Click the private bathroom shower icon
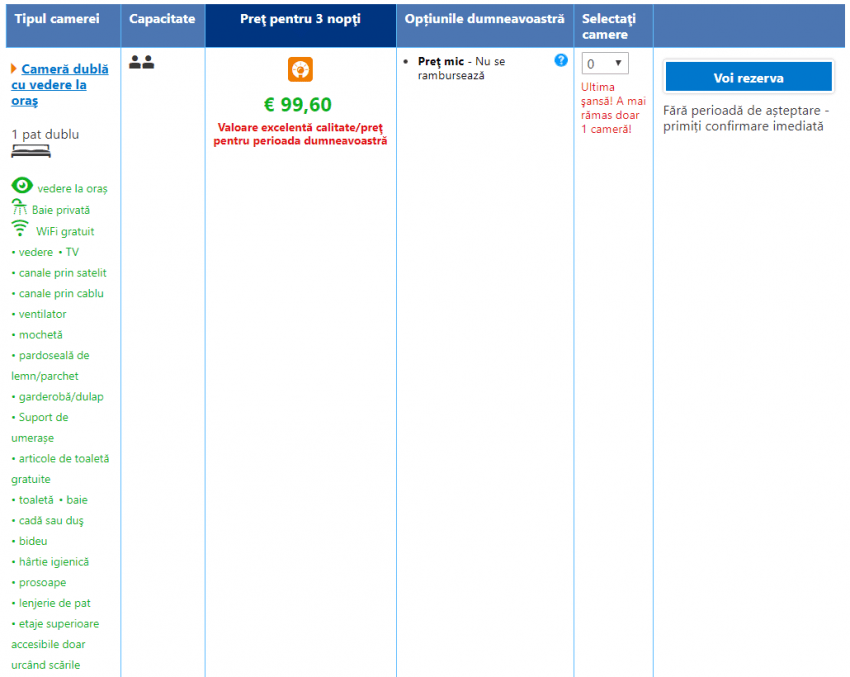 click(20, 208)
